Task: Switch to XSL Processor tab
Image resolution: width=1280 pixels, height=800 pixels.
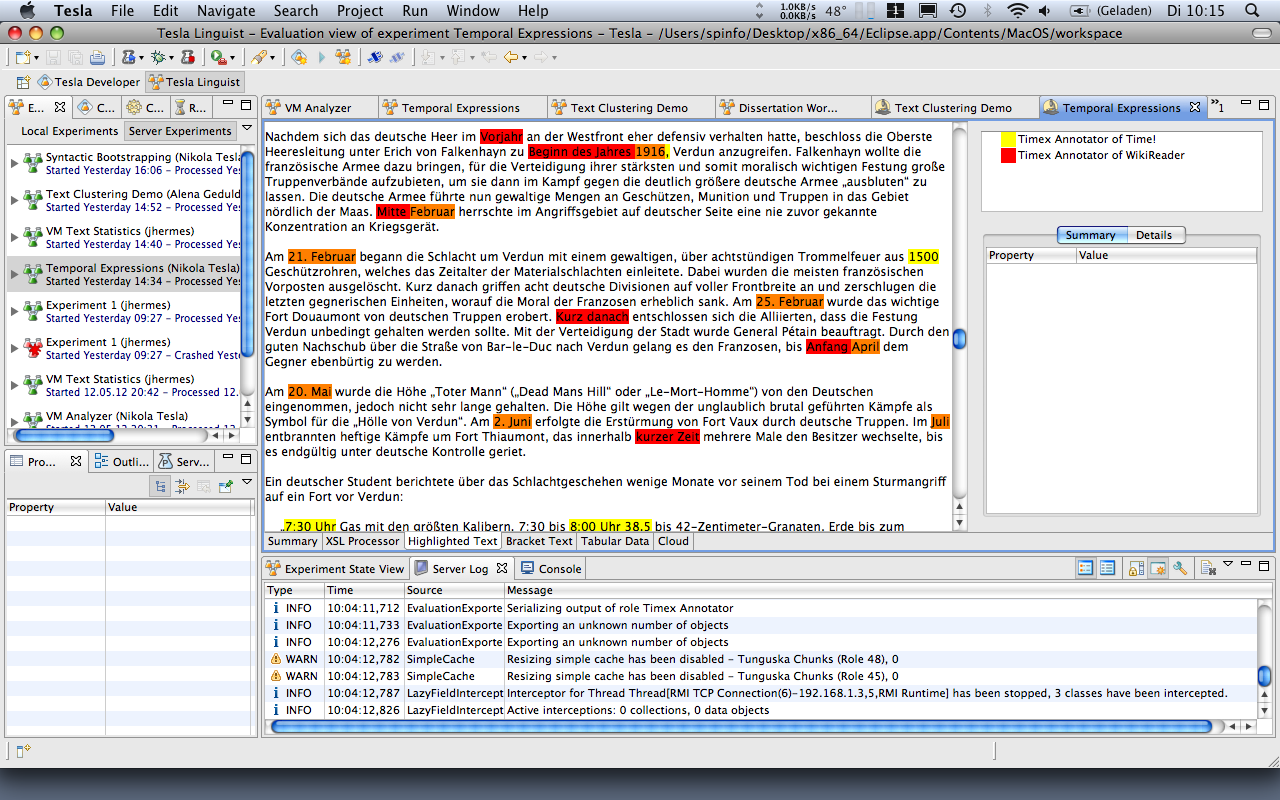Action: tap(362, 541)
